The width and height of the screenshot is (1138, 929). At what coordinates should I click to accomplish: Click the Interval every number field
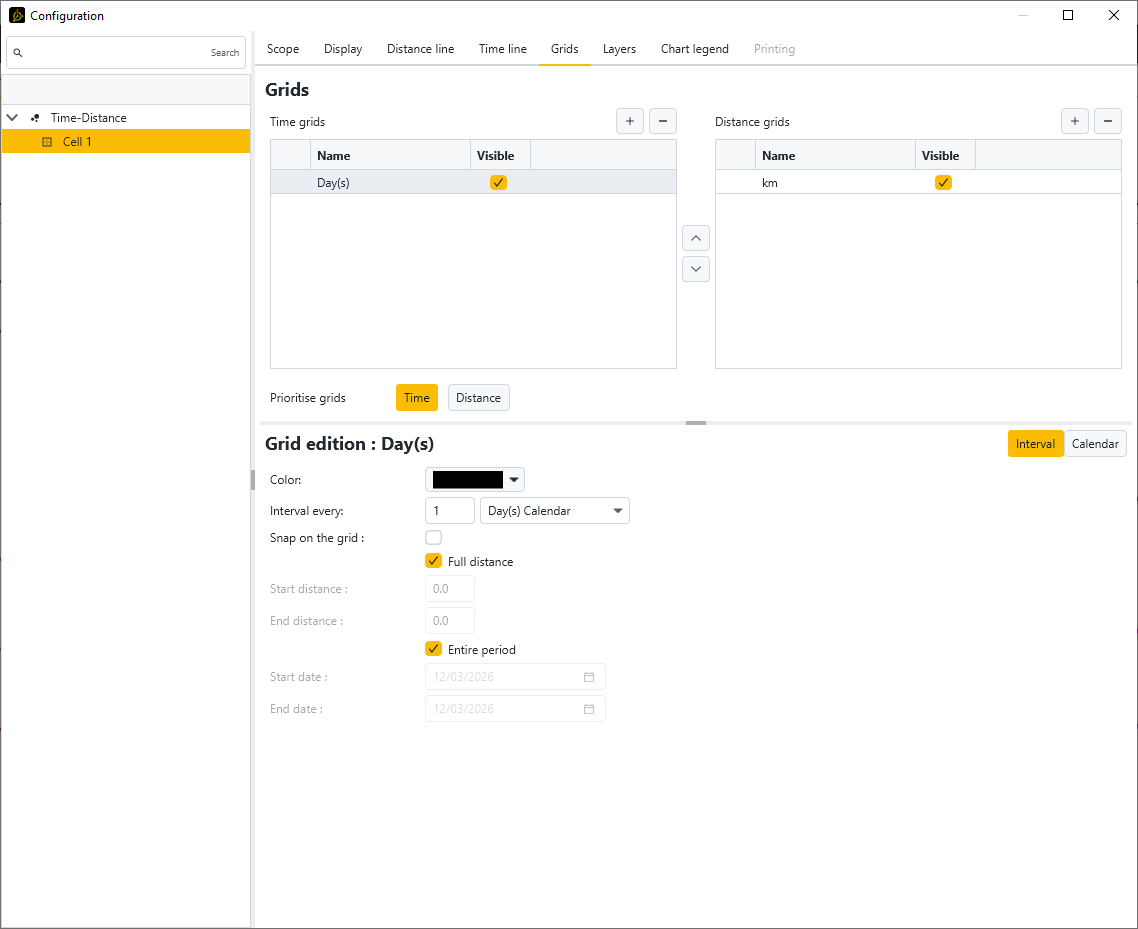point(449,511)
